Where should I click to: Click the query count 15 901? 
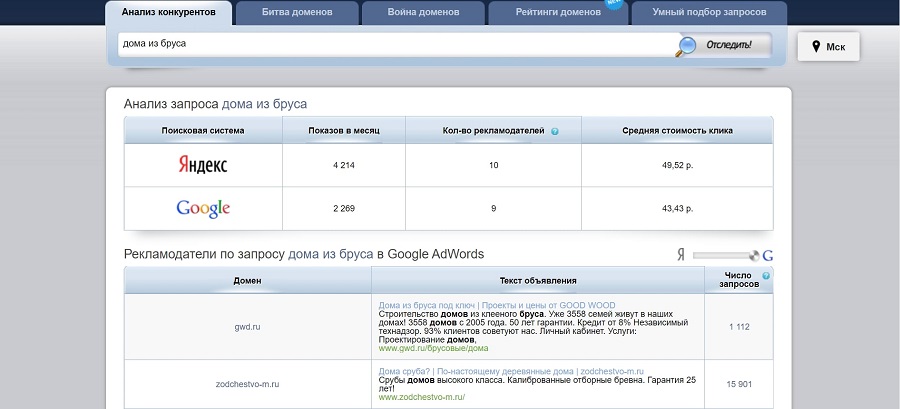click(739, 384)
